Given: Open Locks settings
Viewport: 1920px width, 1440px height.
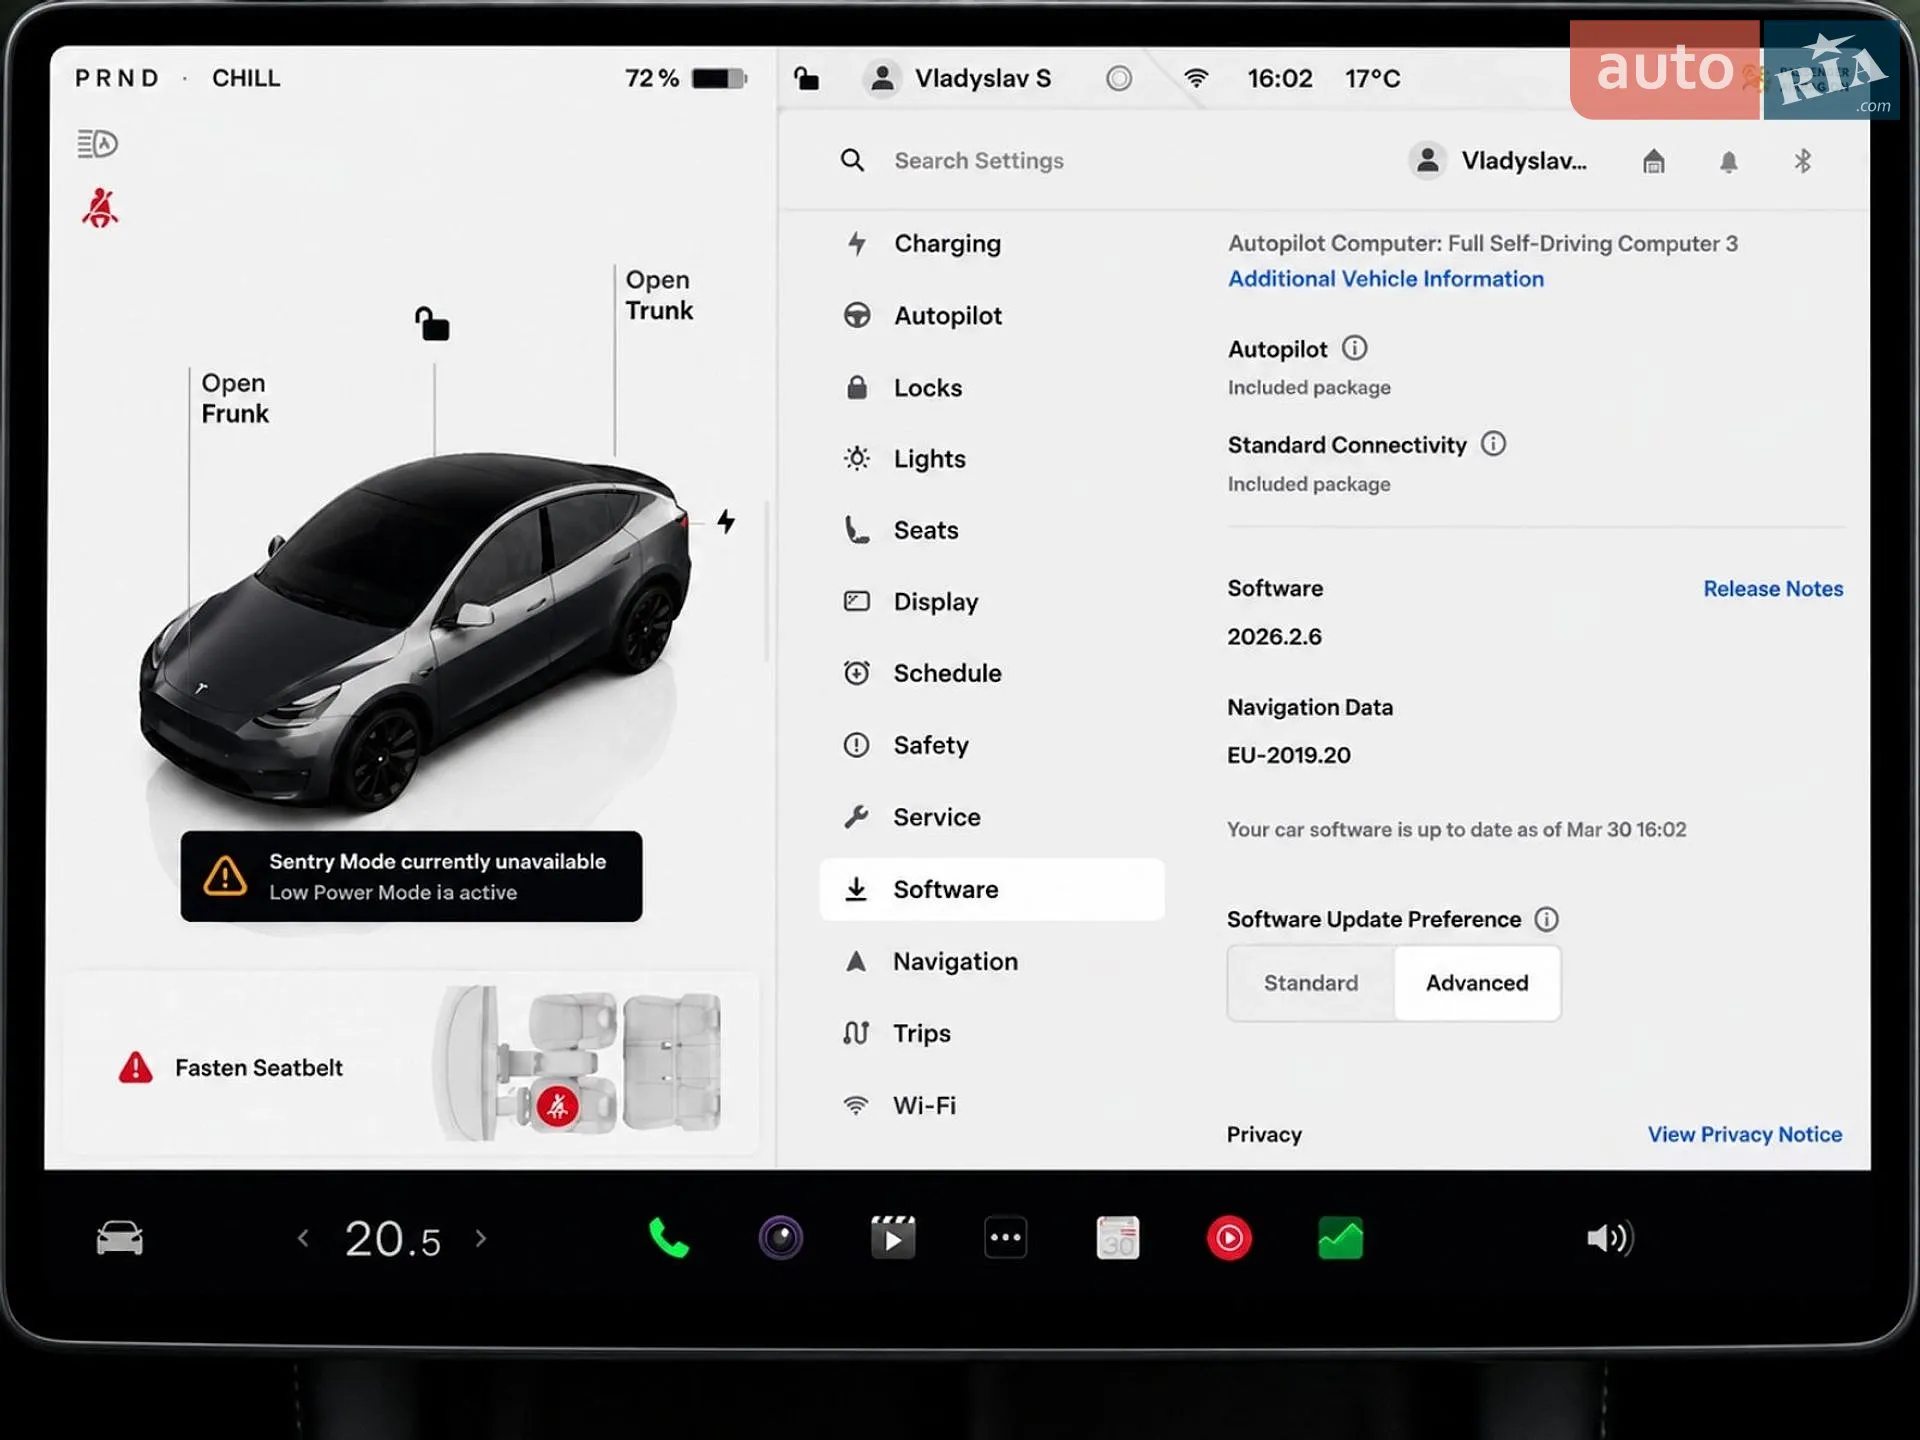Looking at the screenshot, I should pyautogui.click(x=992, y=387).
